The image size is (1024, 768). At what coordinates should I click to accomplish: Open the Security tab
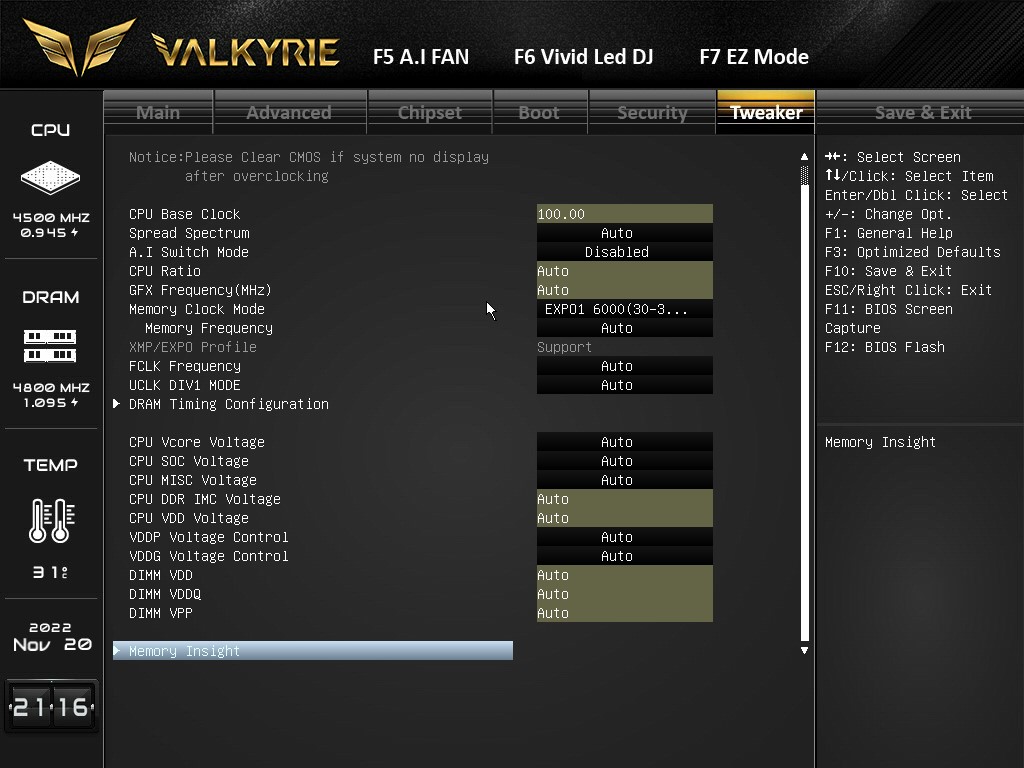tap(652, 112)
